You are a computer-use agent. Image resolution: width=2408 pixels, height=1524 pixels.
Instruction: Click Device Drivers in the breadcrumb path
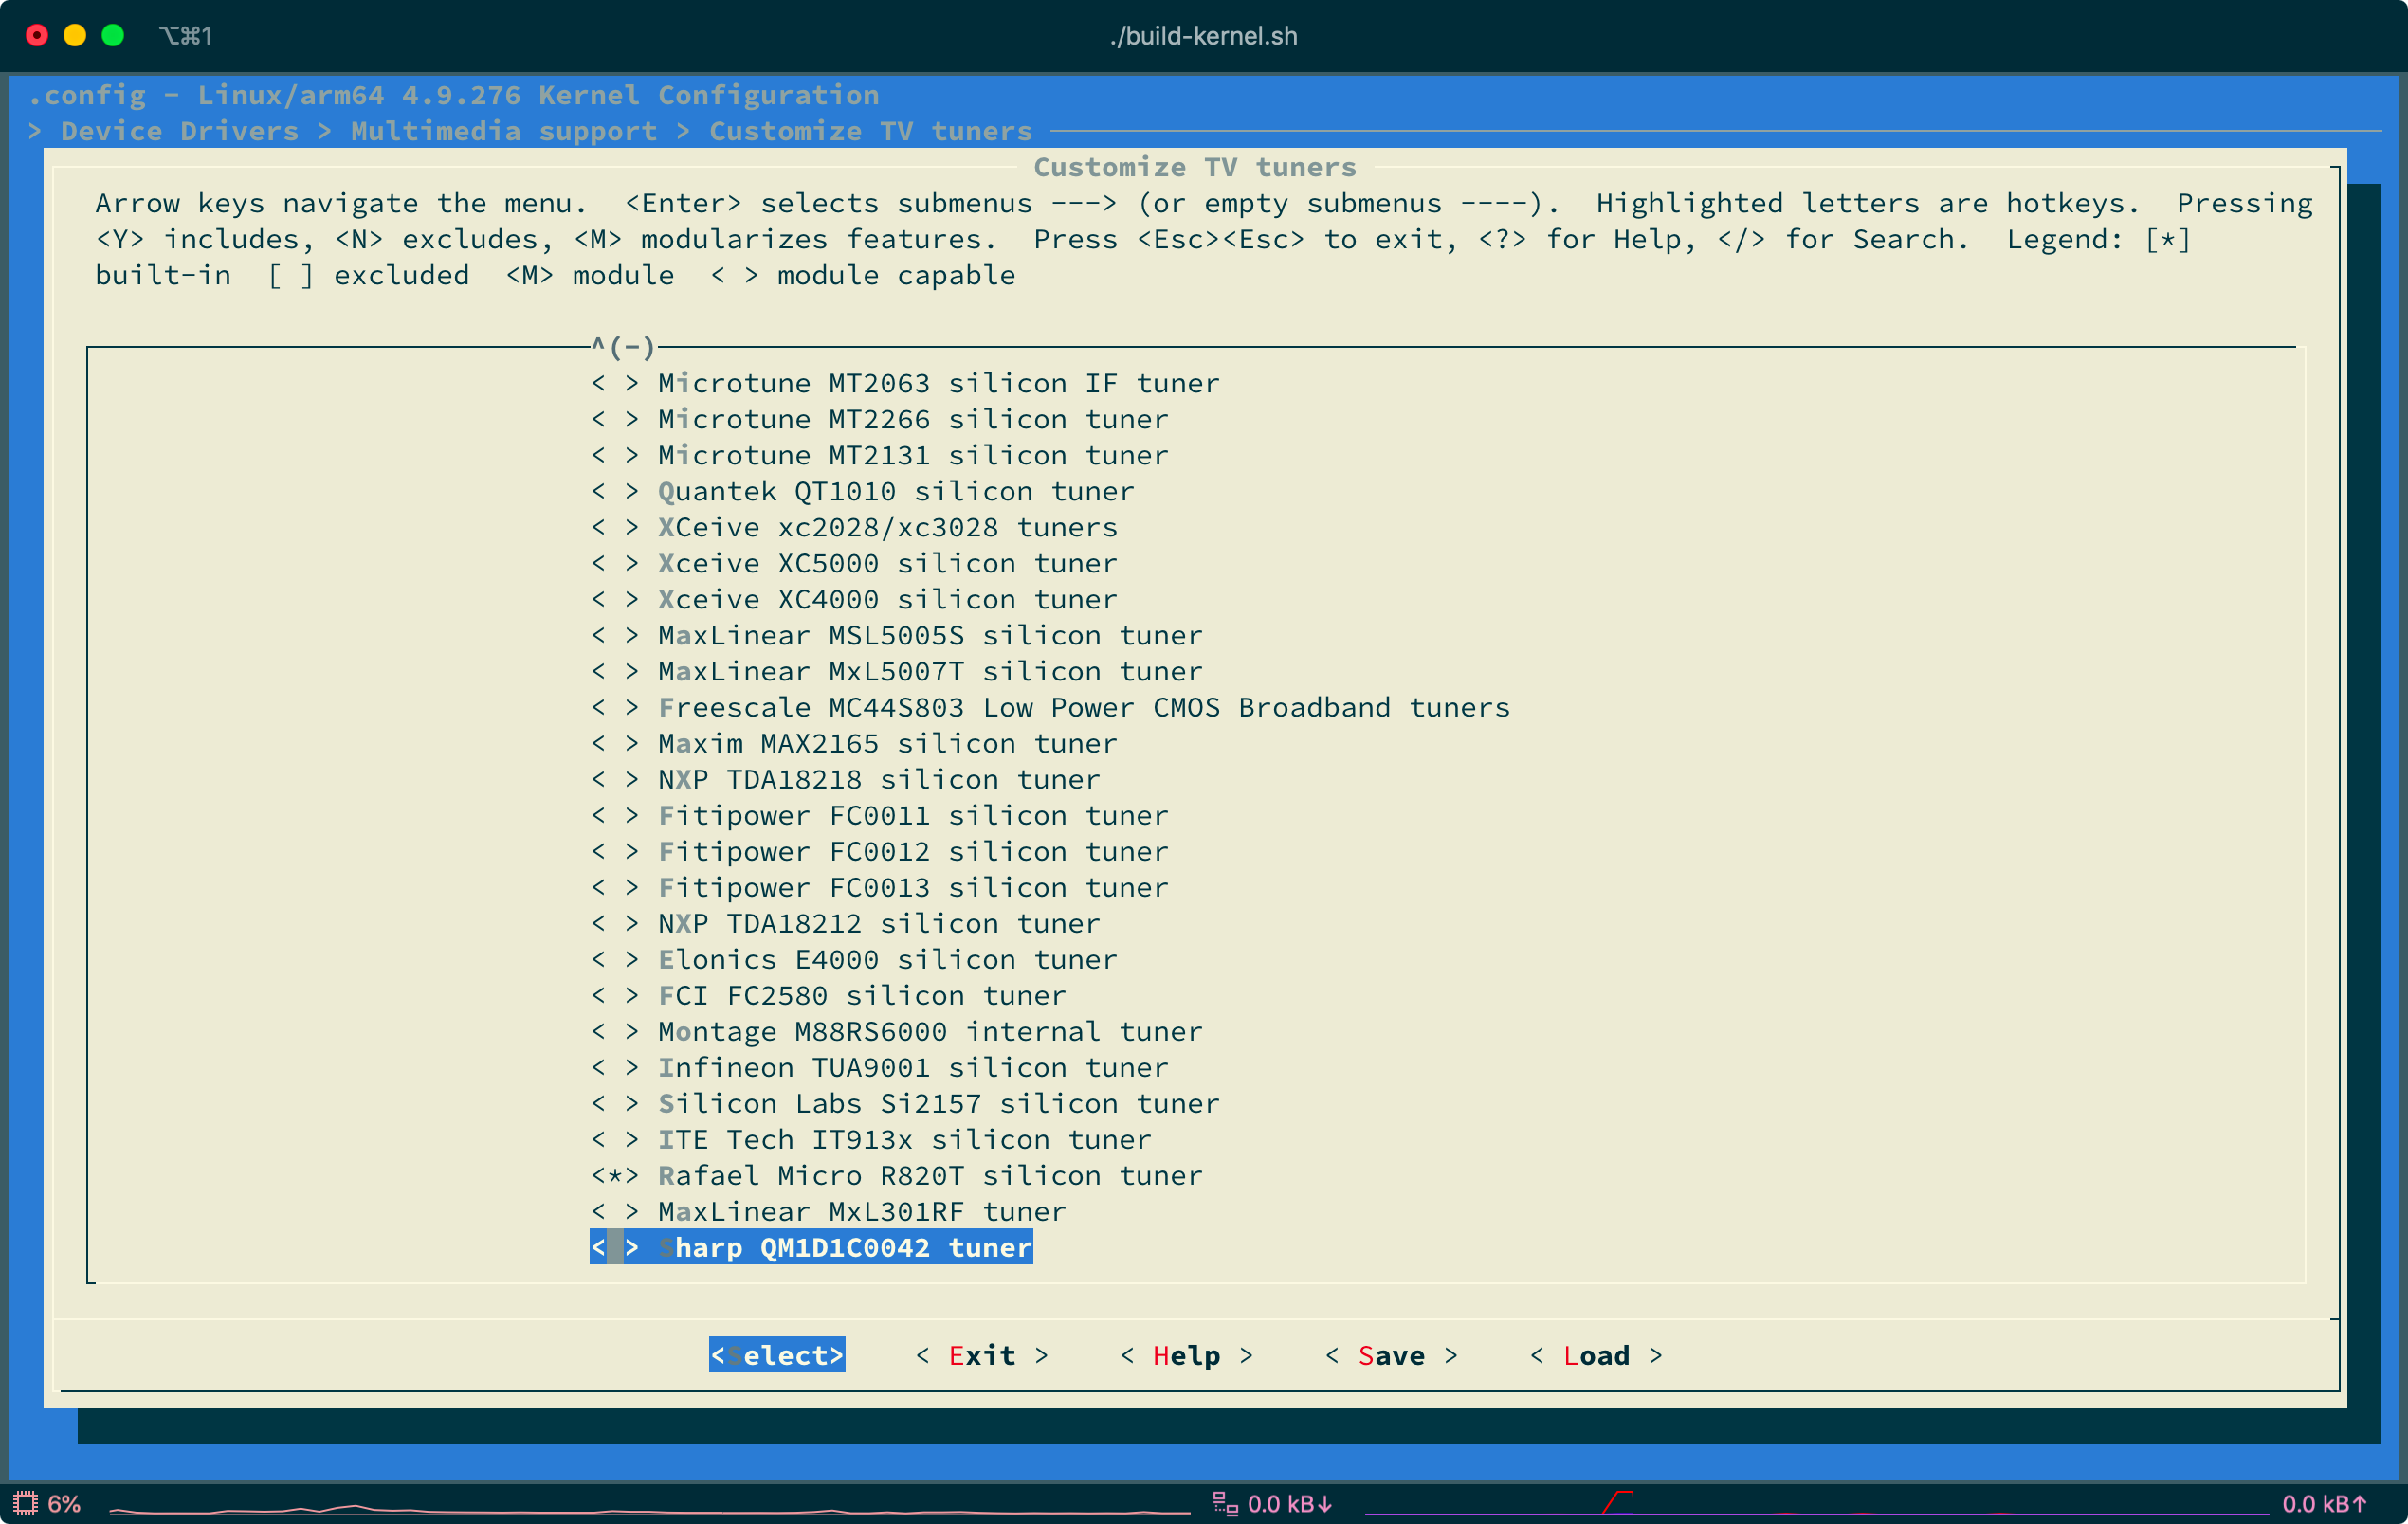point(179,131)
